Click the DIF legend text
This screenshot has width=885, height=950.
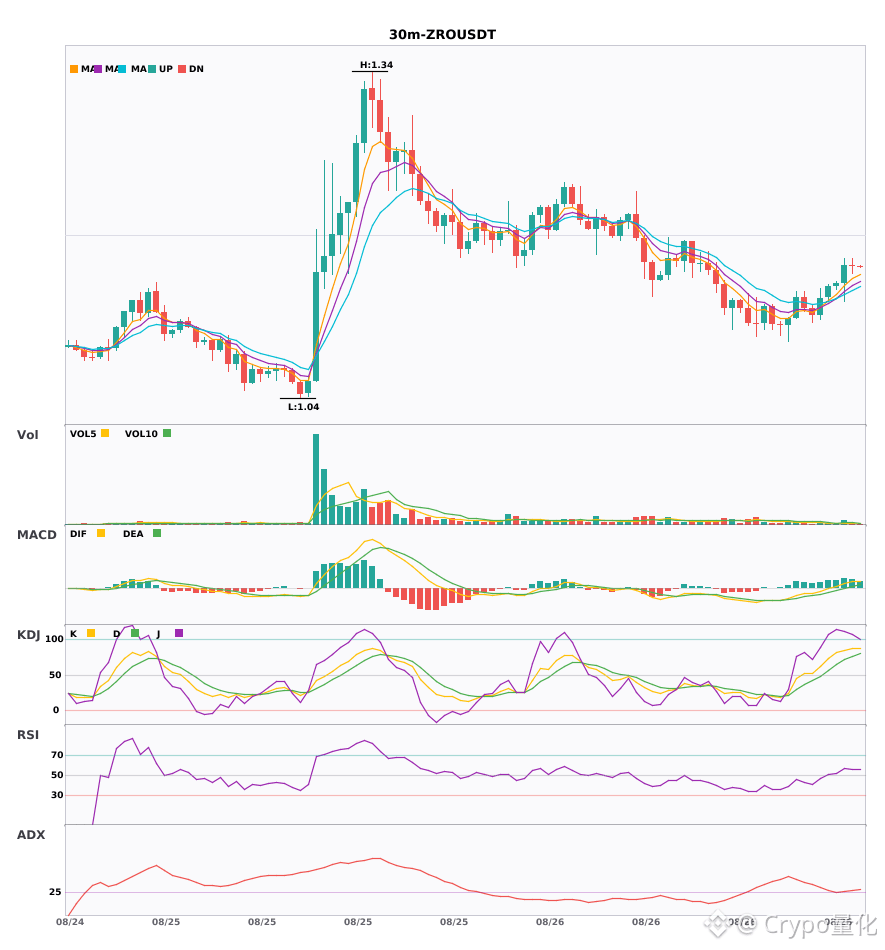coord(78,534)
